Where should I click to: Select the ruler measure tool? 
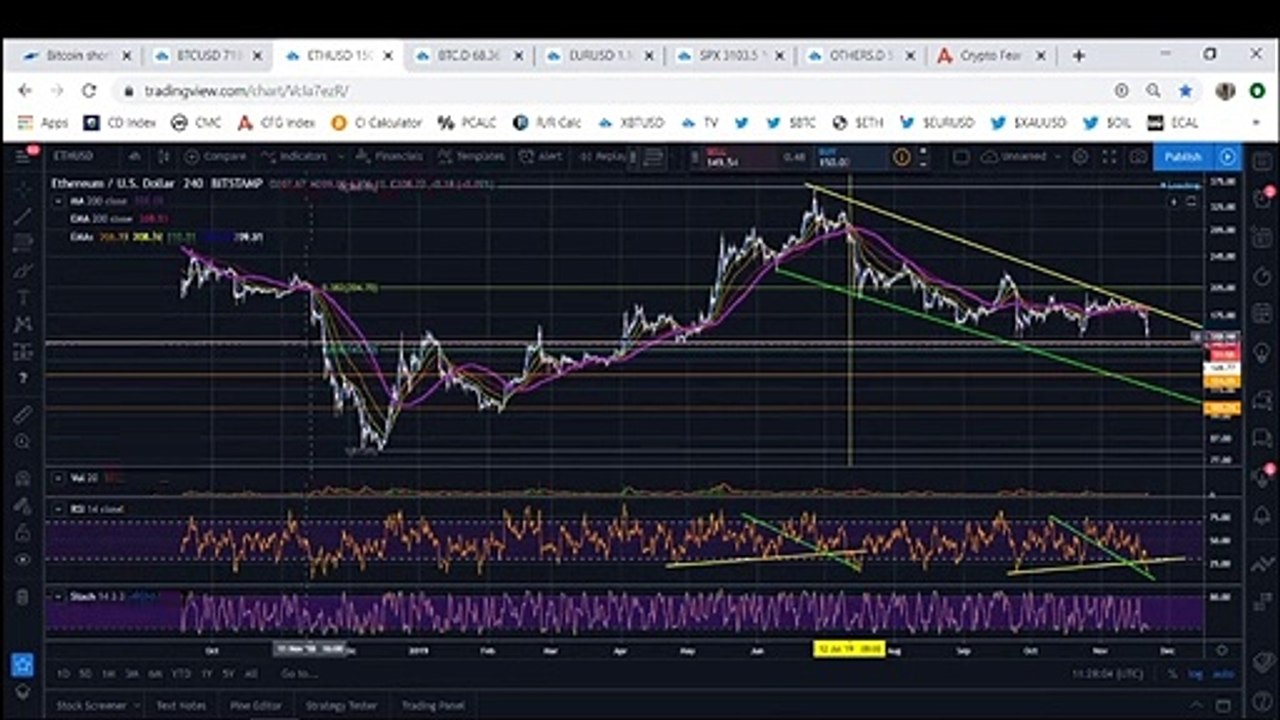point(23,414)
